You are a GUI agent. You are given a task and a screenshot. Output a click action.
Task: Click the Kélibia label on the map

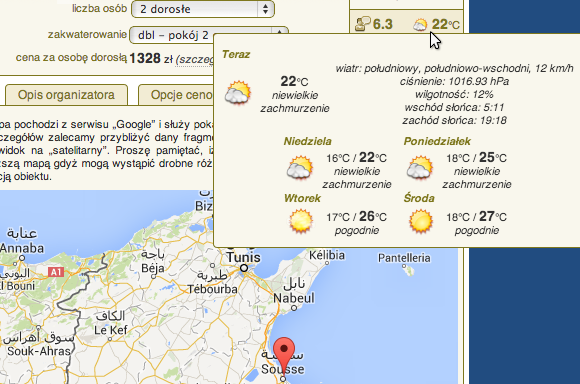(327, 255)
